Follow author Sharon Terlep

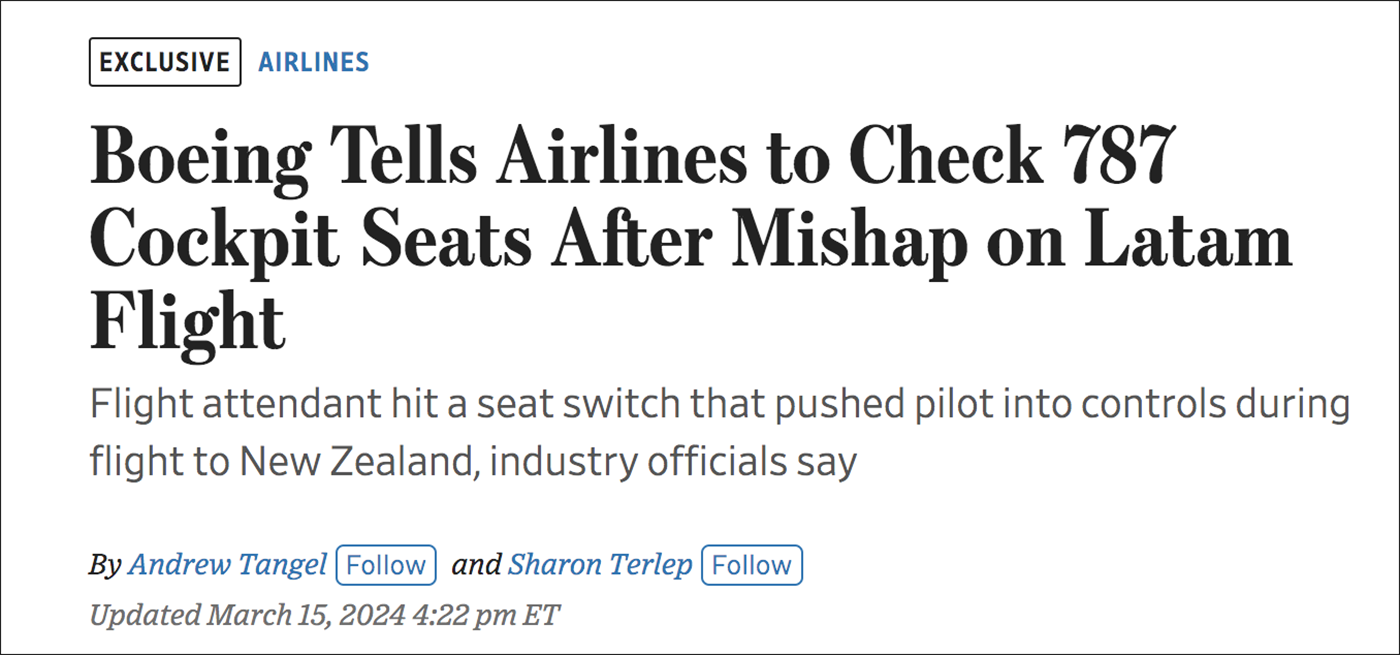752,565
